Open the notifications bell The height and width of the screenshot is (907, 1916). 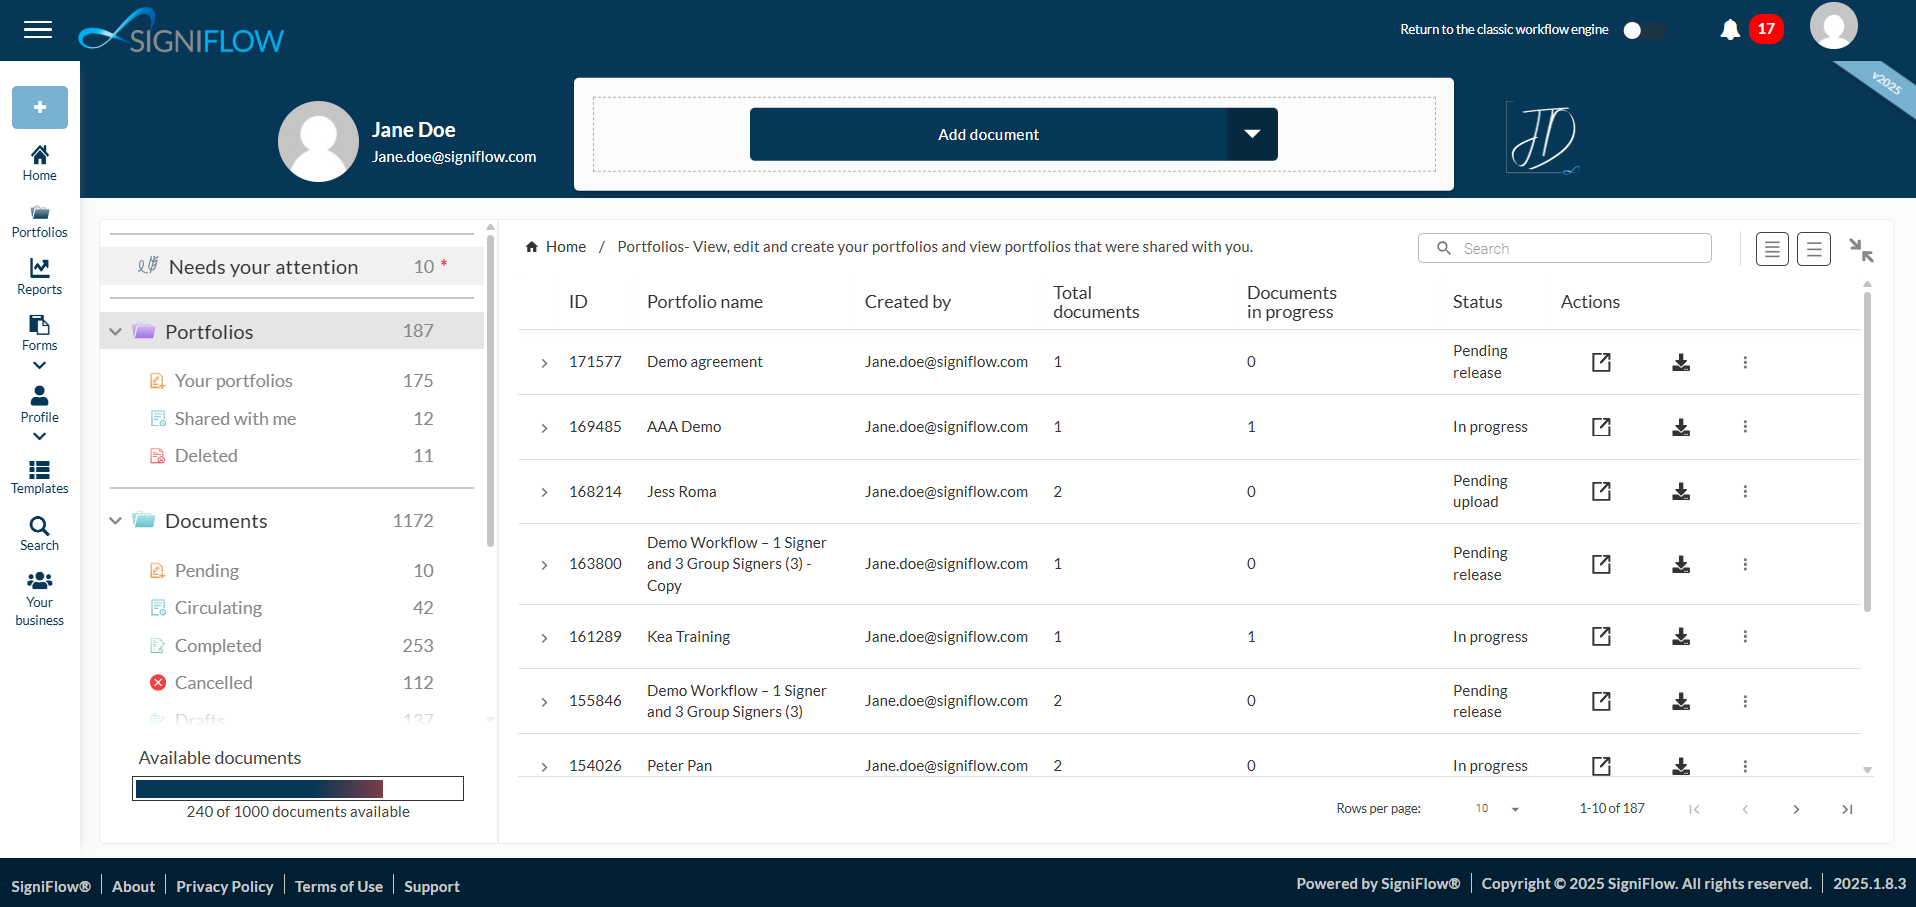pos(1729,30)
